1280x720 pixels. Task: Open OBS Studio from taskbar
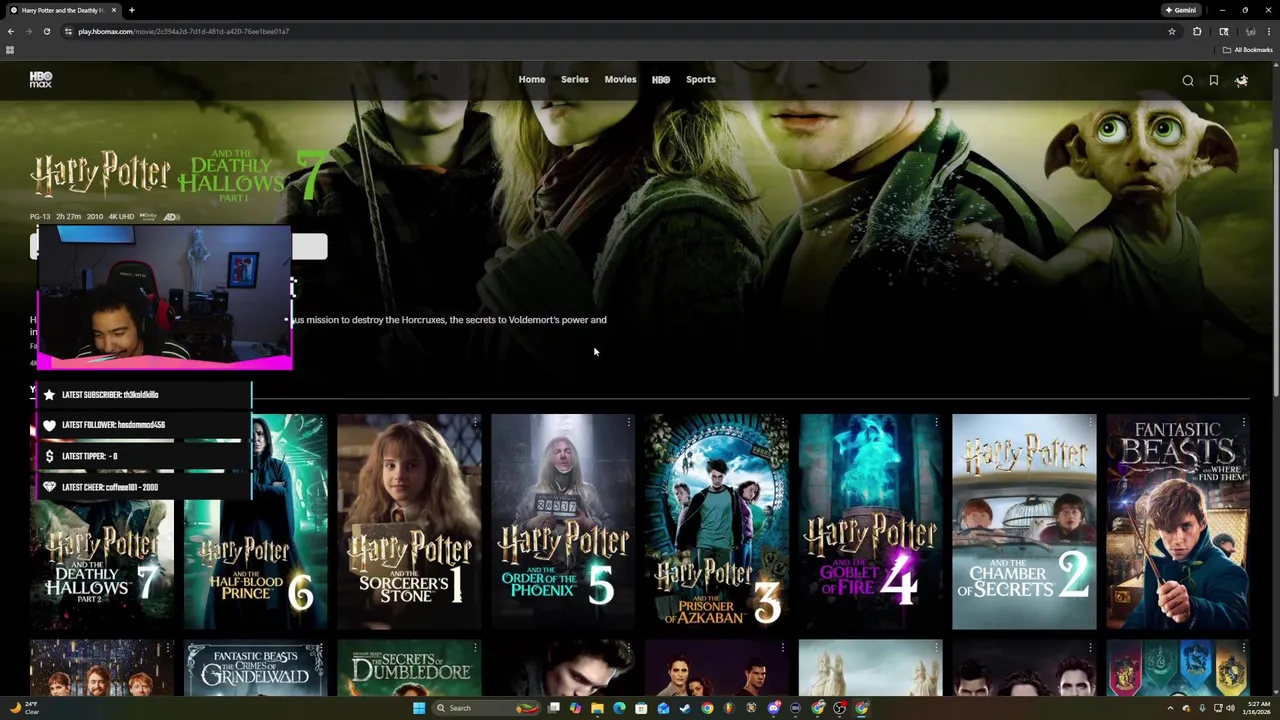click(x=839, y=708)
